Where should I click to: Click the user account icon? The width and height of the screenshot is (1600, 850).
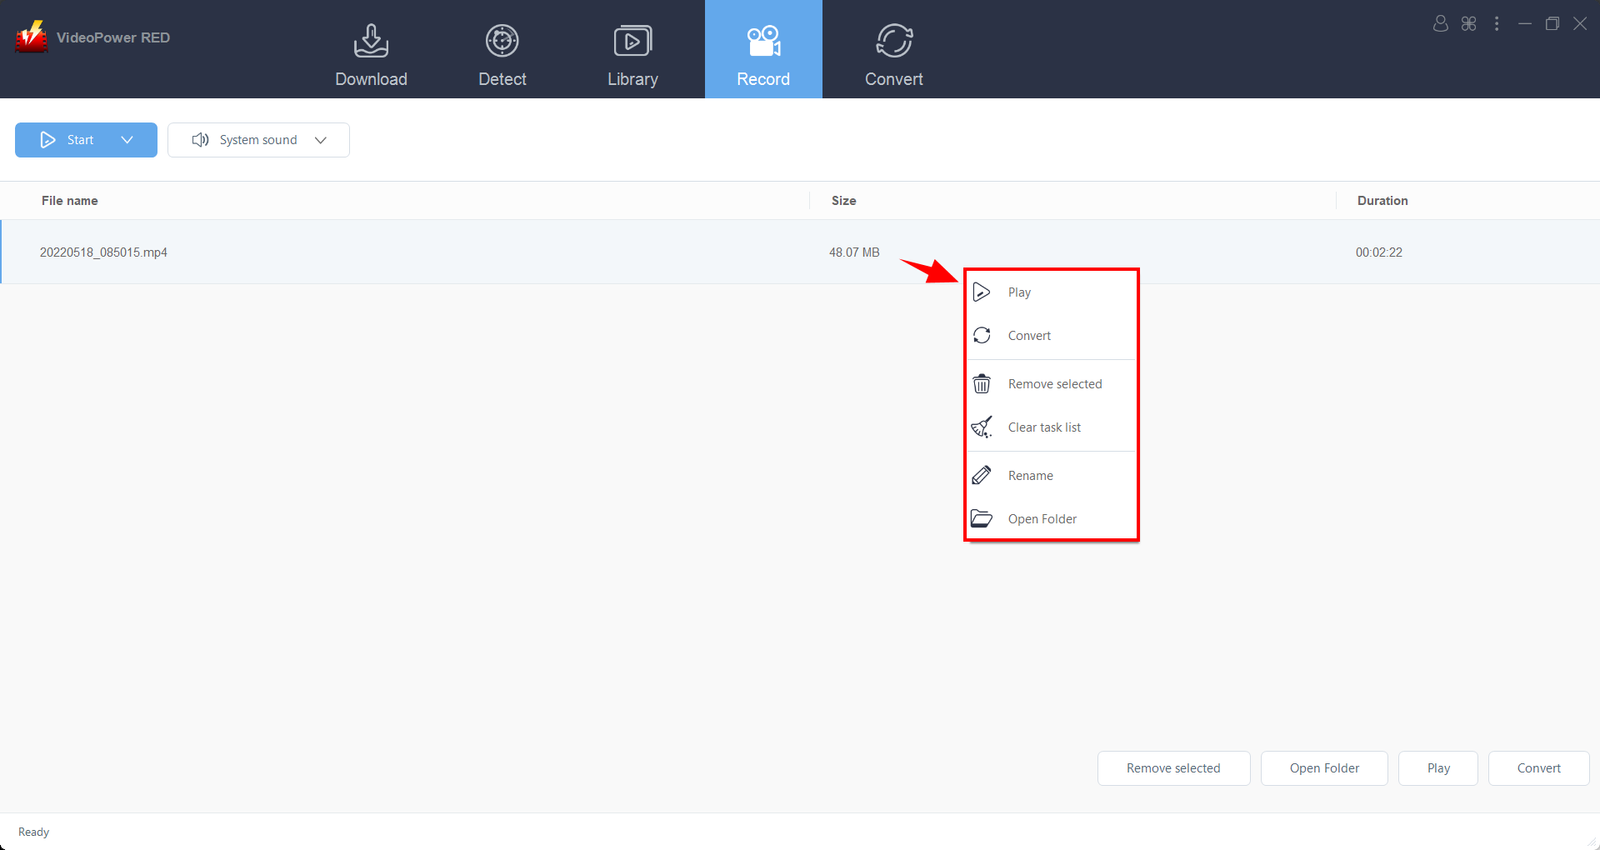click(1440, 23)
